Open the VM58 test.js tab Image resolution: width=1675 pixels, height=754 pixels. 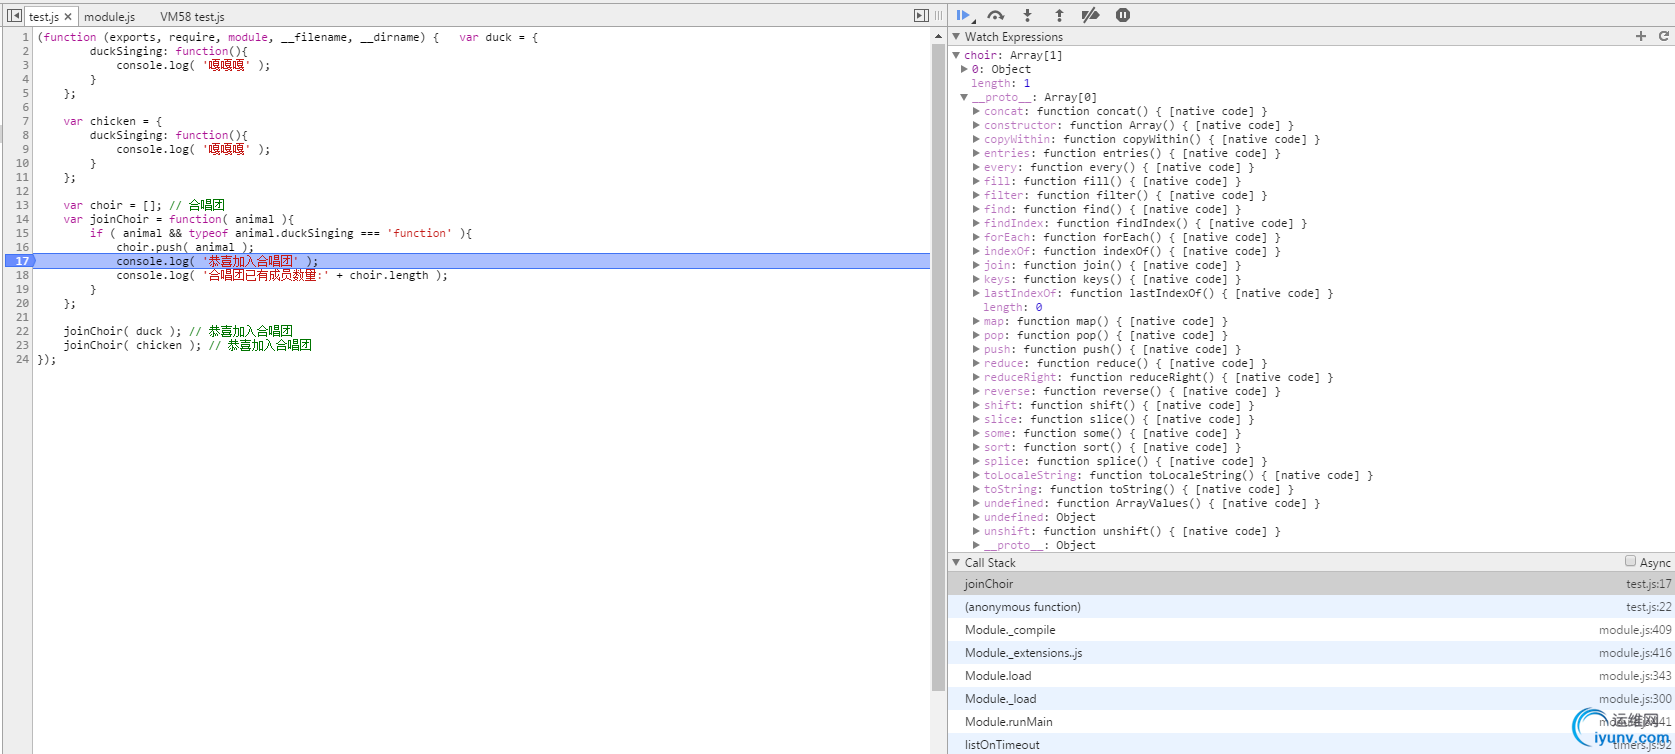[192, 17]
